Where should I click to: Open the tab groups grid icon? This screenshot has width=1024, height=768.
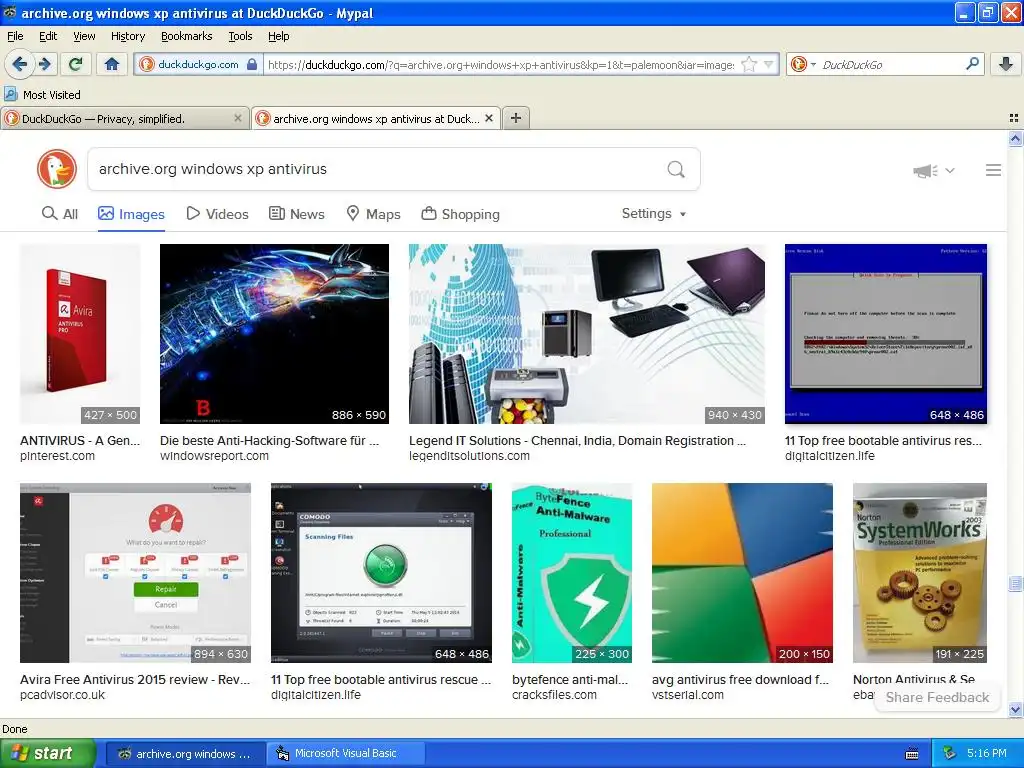coord(1014,118)
